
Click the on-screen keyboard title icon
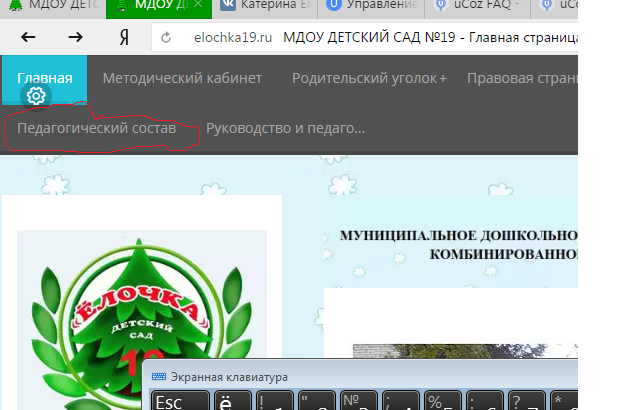(159, 377)
